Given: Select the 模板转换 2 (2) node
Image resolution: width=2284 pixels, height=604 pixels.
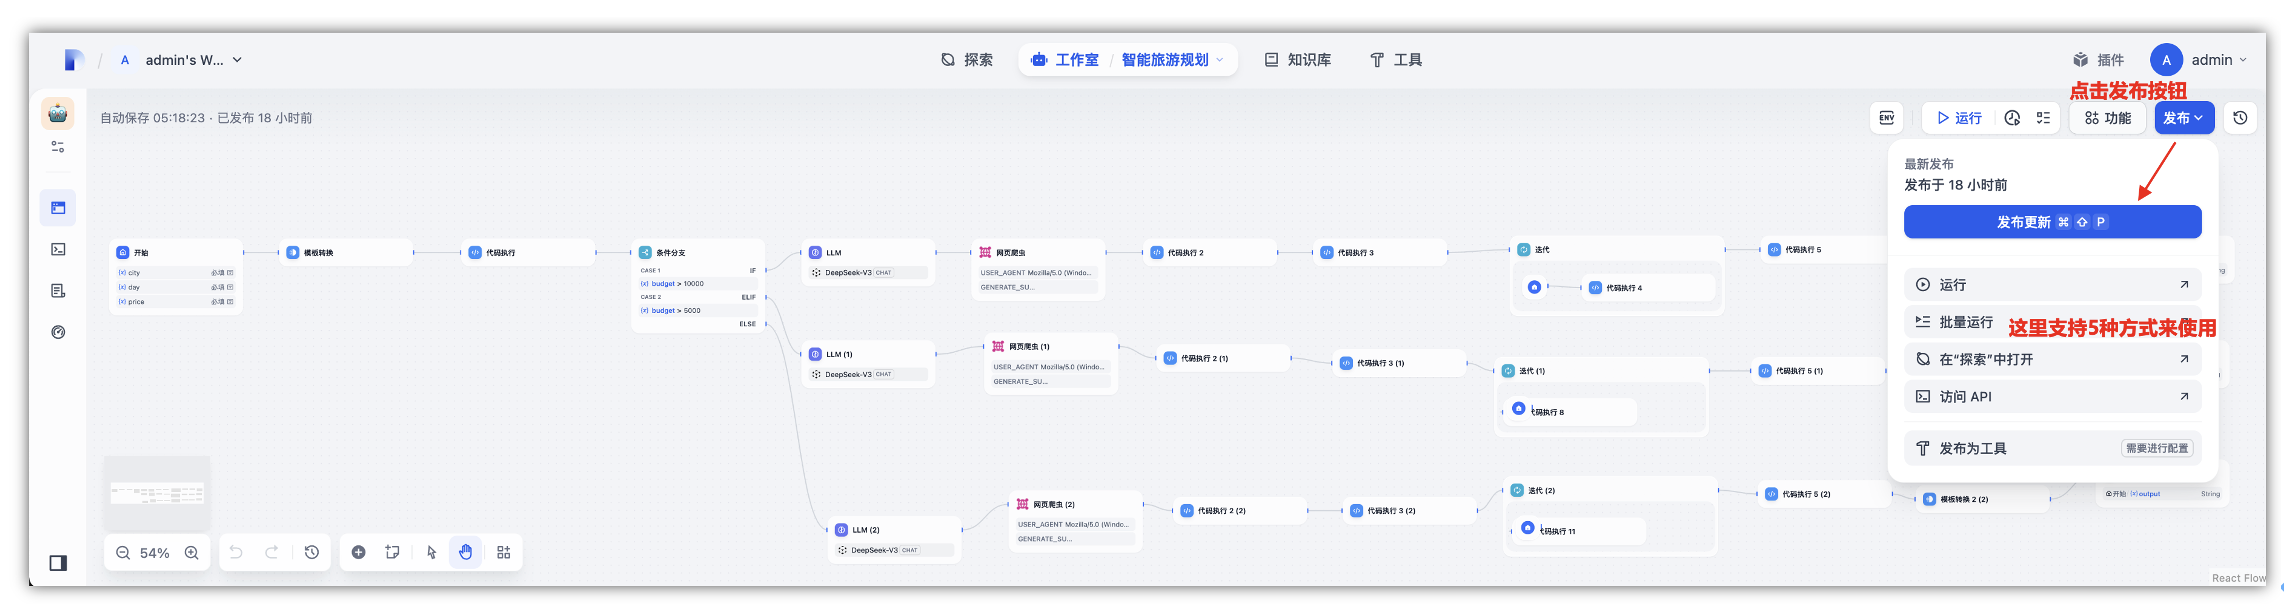Looking at the screenshot, I should (x=1984, y=499).
